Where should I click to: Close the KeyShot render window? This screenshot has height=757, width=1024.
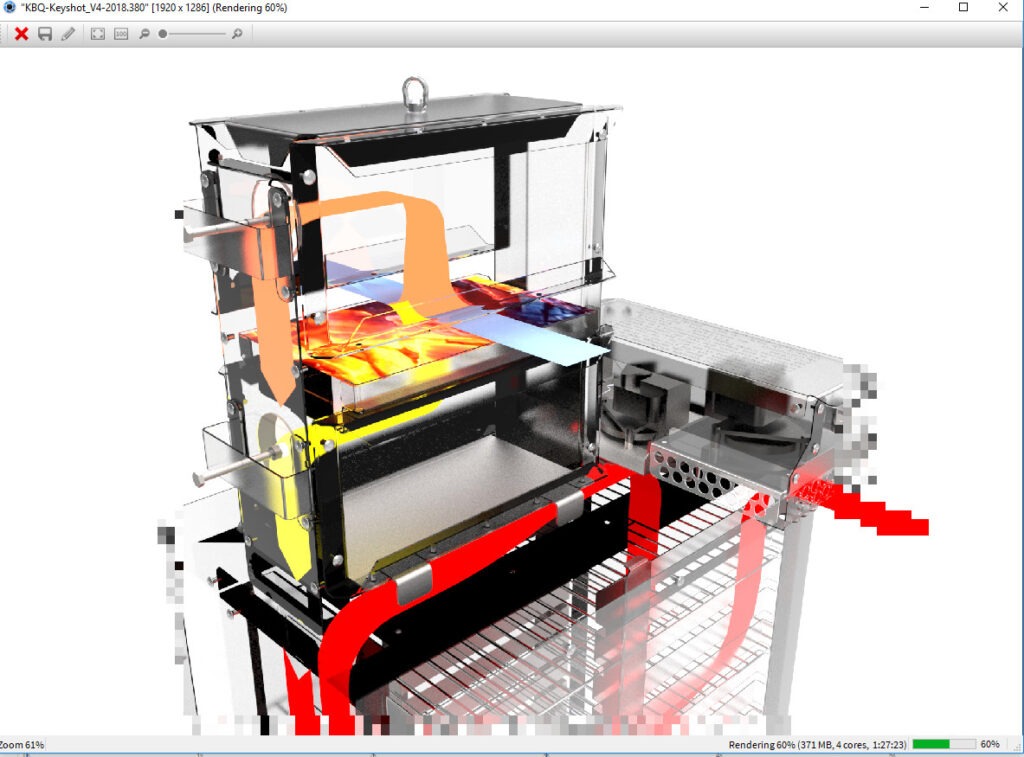1003,7
